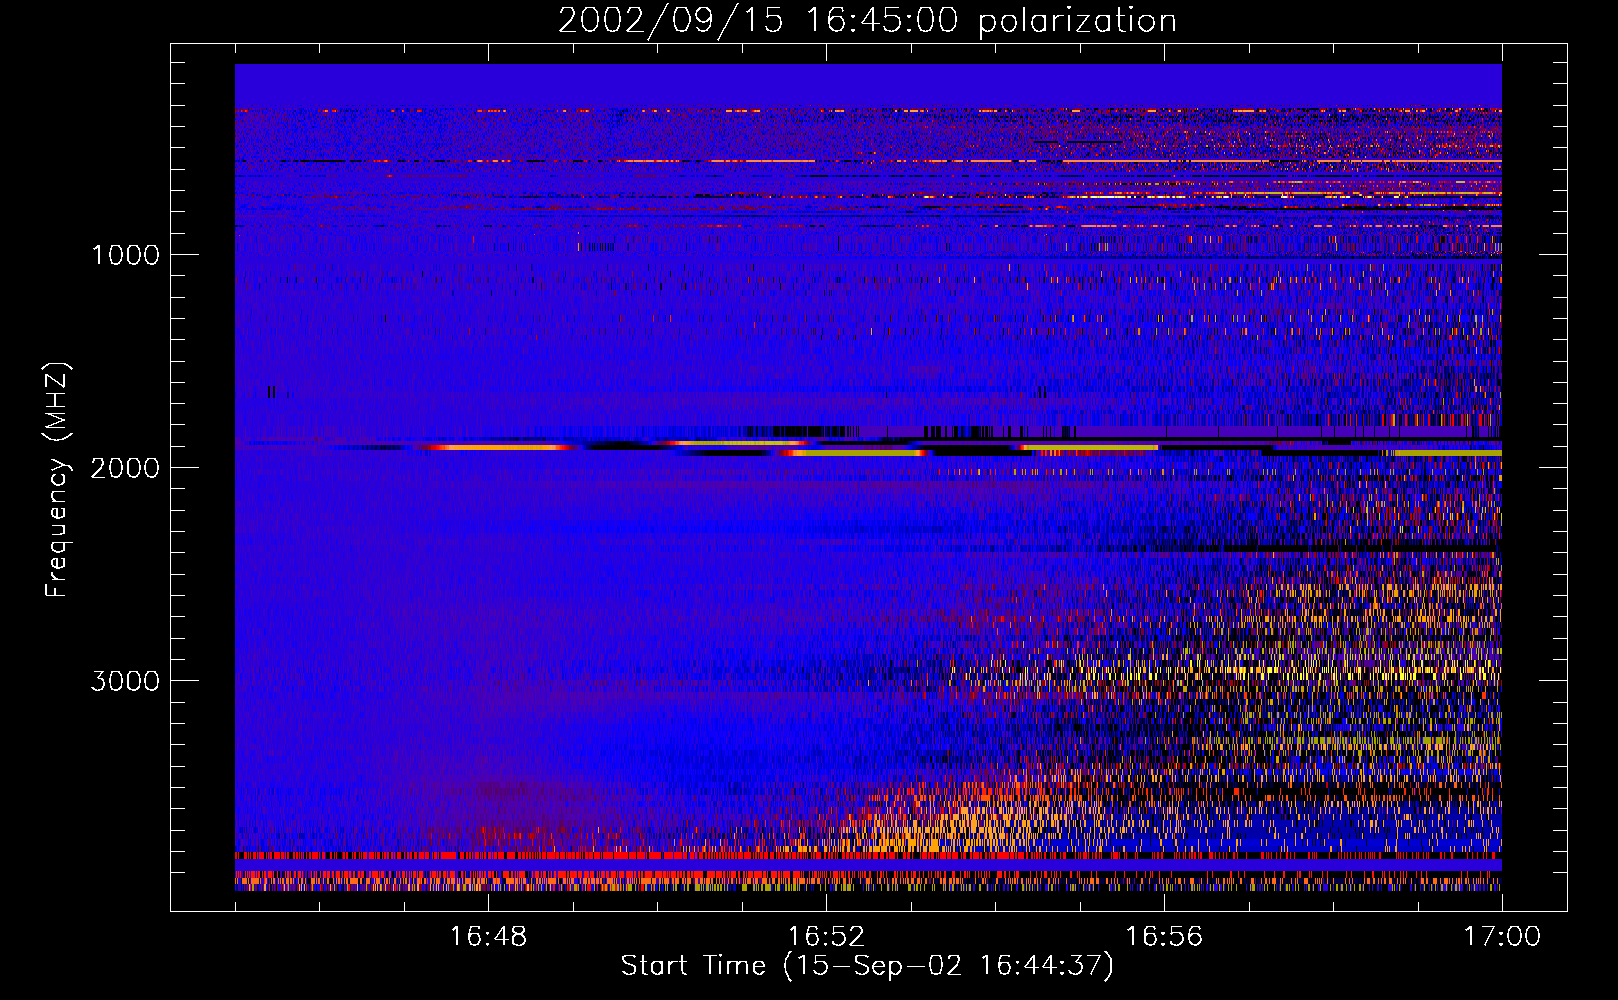This screenshot has width=1618, height=1000.
Task: Click the 'Start Time (15-Sep-02 16:44:37)' axis title
Action: (867, 966)
